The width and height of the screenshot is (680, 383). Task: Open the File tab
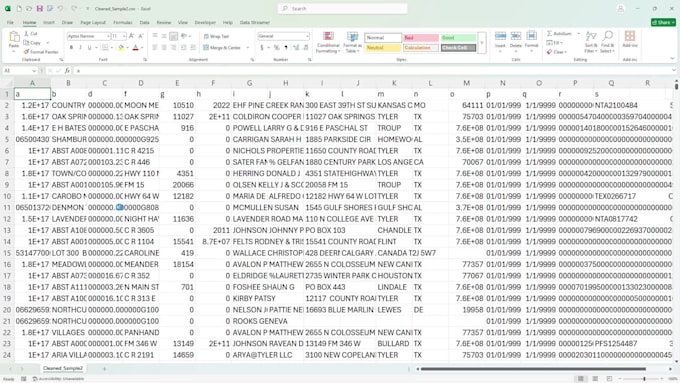click(10, 23)
